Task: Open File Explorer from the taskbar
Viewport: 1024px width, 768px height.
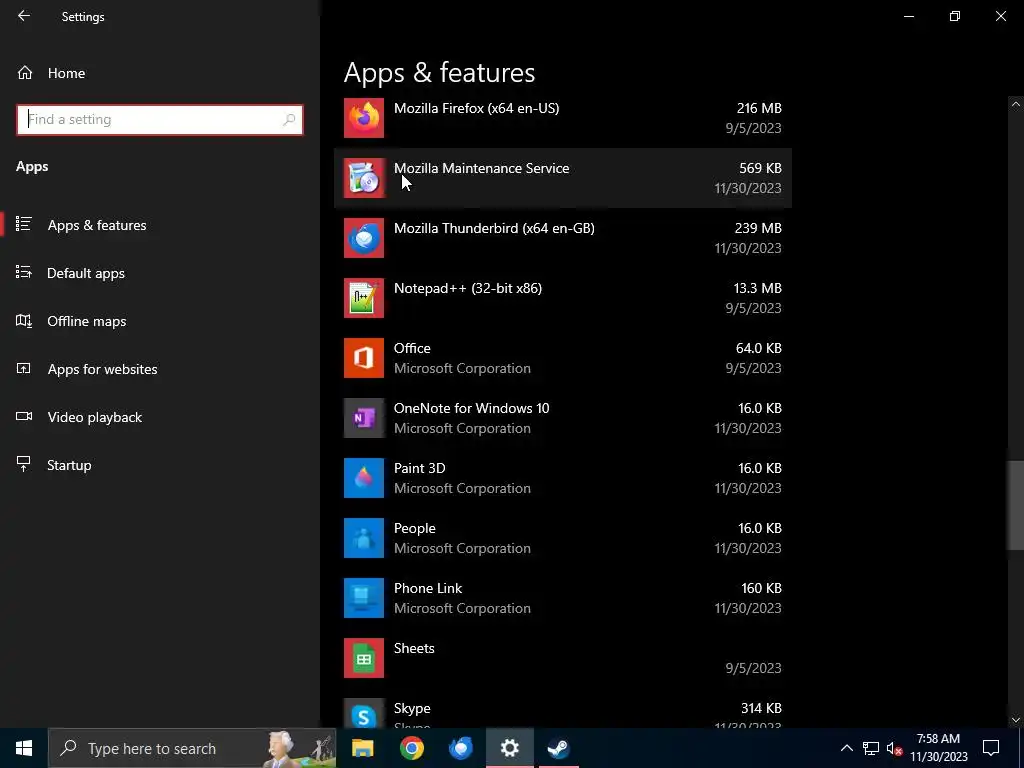Action: (x=362, y=748)
